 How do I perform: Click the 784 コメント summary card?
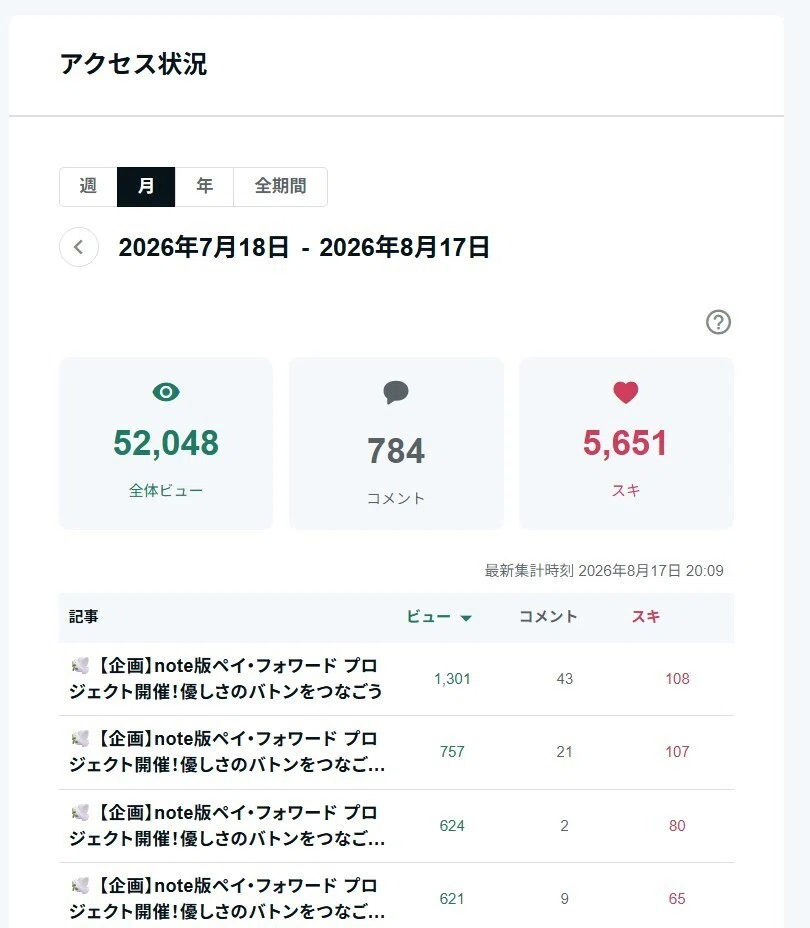click(396, 443)
